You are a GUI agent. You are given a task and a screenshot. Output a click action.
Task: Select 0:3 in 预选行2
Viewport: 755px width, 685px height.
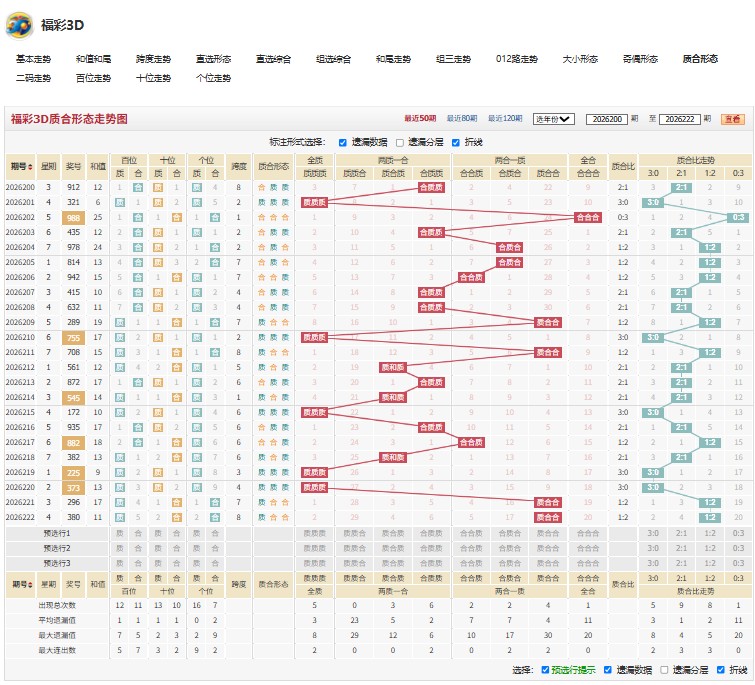738,548
